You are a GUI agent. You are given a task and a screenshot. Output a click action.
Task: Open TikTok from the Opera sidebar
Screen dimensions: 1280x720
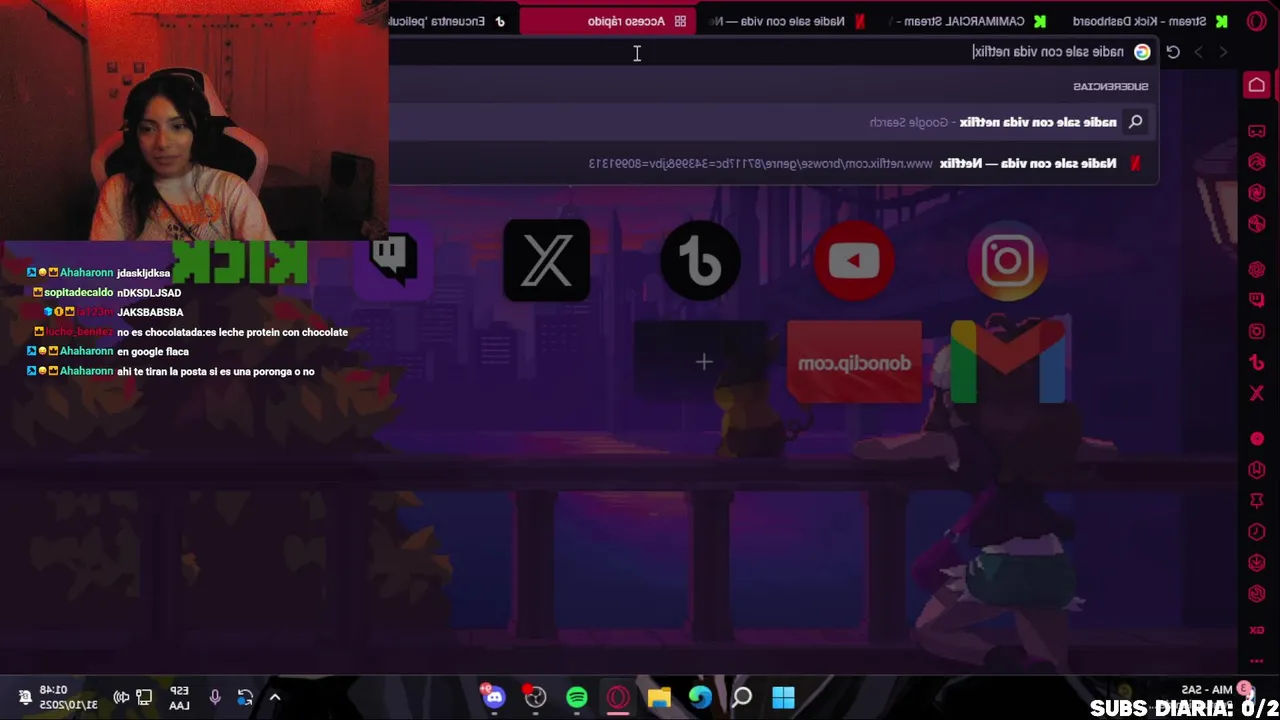pyautogui.click(x=1257, y=362)
